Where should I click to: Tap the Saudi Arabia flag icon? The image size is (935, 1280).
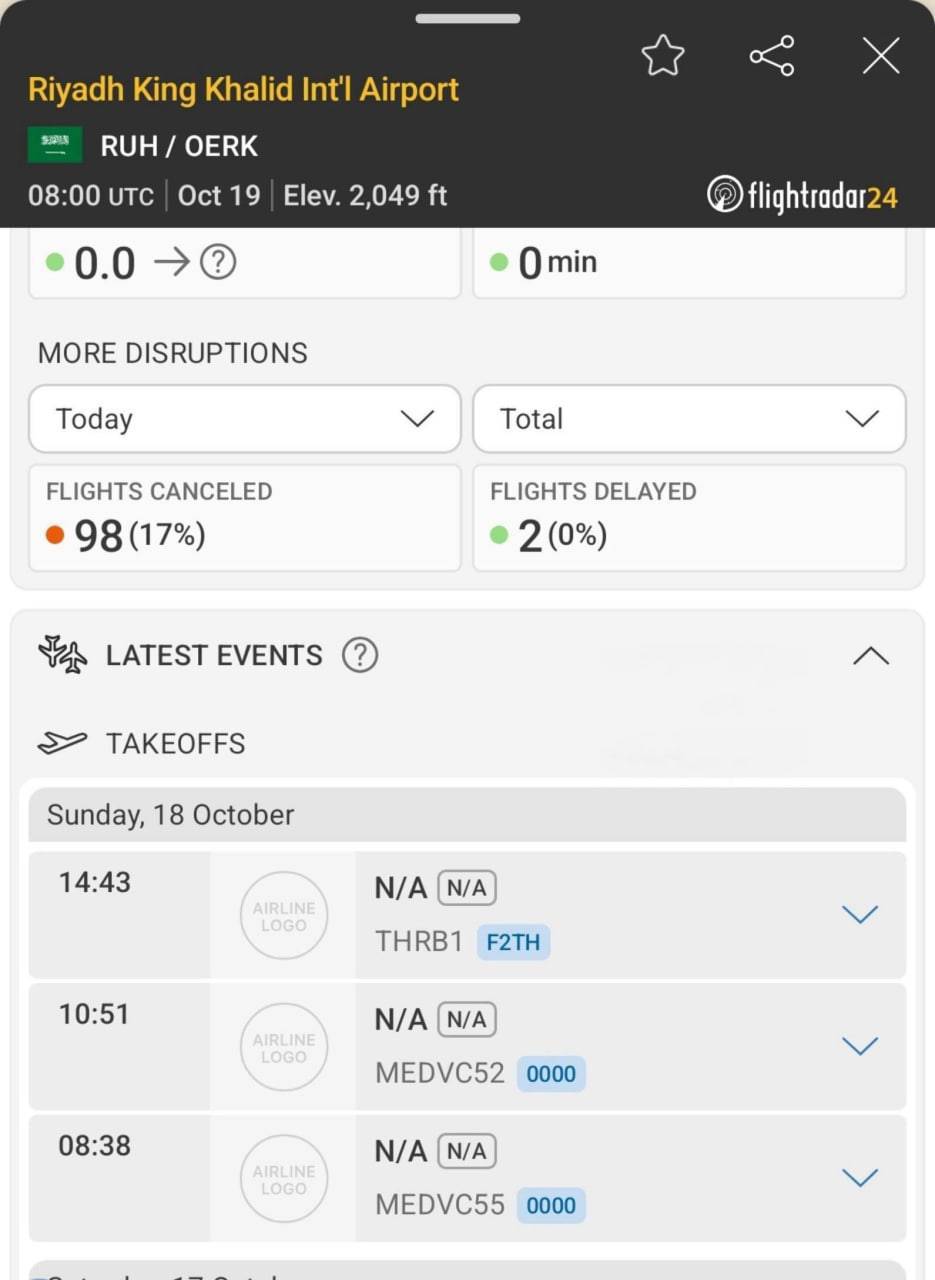(x=55, y=146)
